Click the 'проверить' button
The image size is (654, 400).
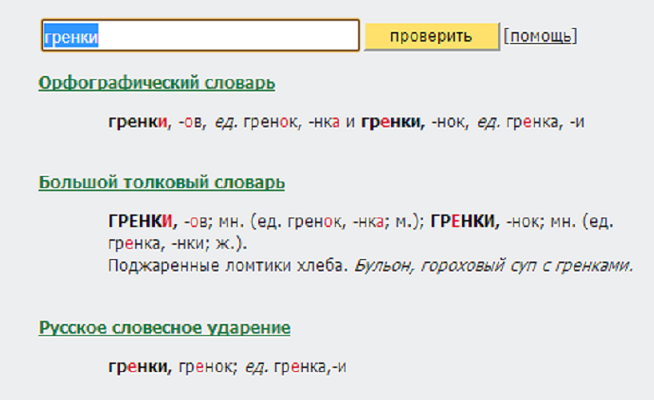point(432,37)
